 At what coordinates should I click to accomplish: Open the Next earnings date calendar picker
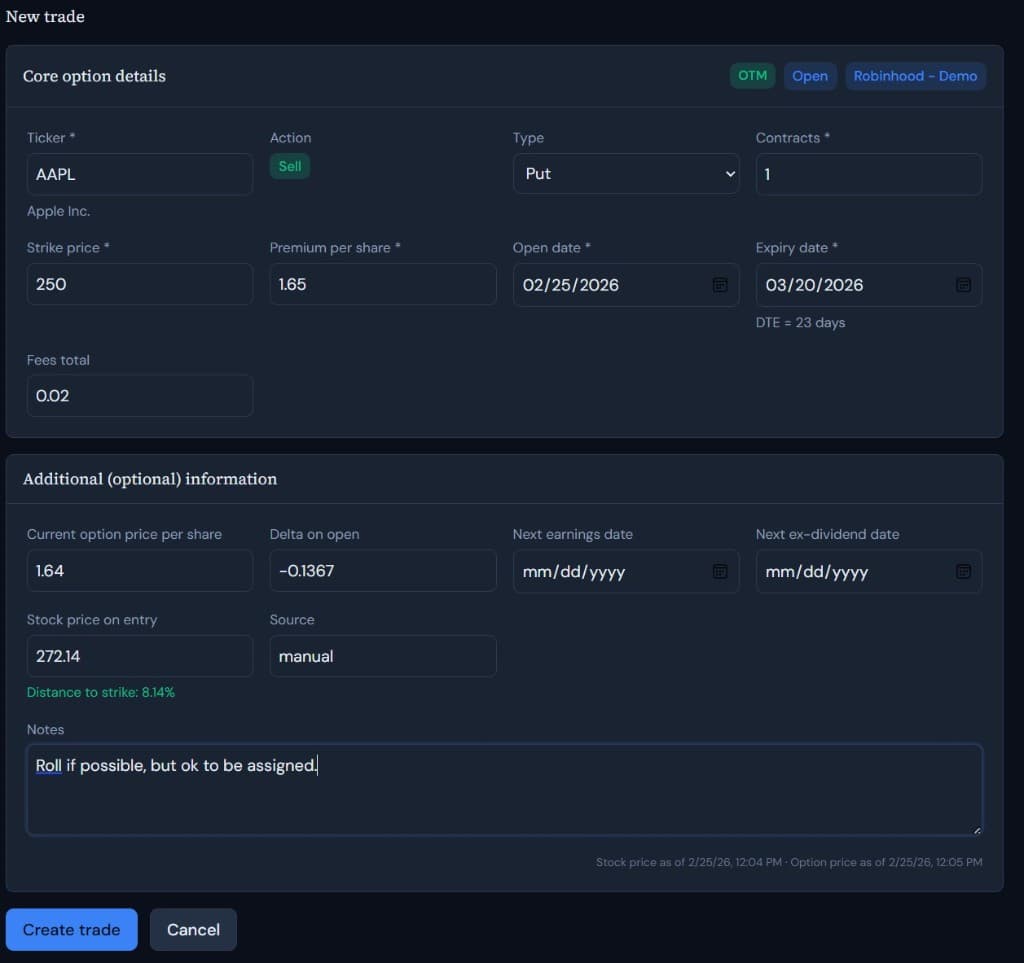(720, 571)
